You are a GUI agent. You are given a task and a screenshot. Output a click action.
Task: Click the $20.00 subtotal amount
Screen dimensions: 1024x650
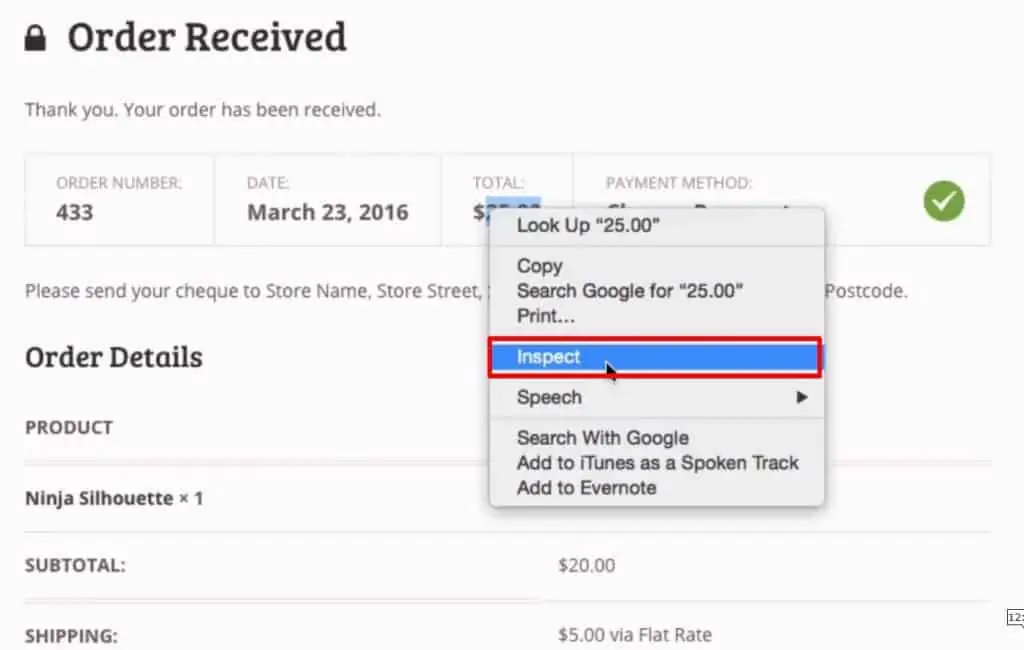coord(586,566)
